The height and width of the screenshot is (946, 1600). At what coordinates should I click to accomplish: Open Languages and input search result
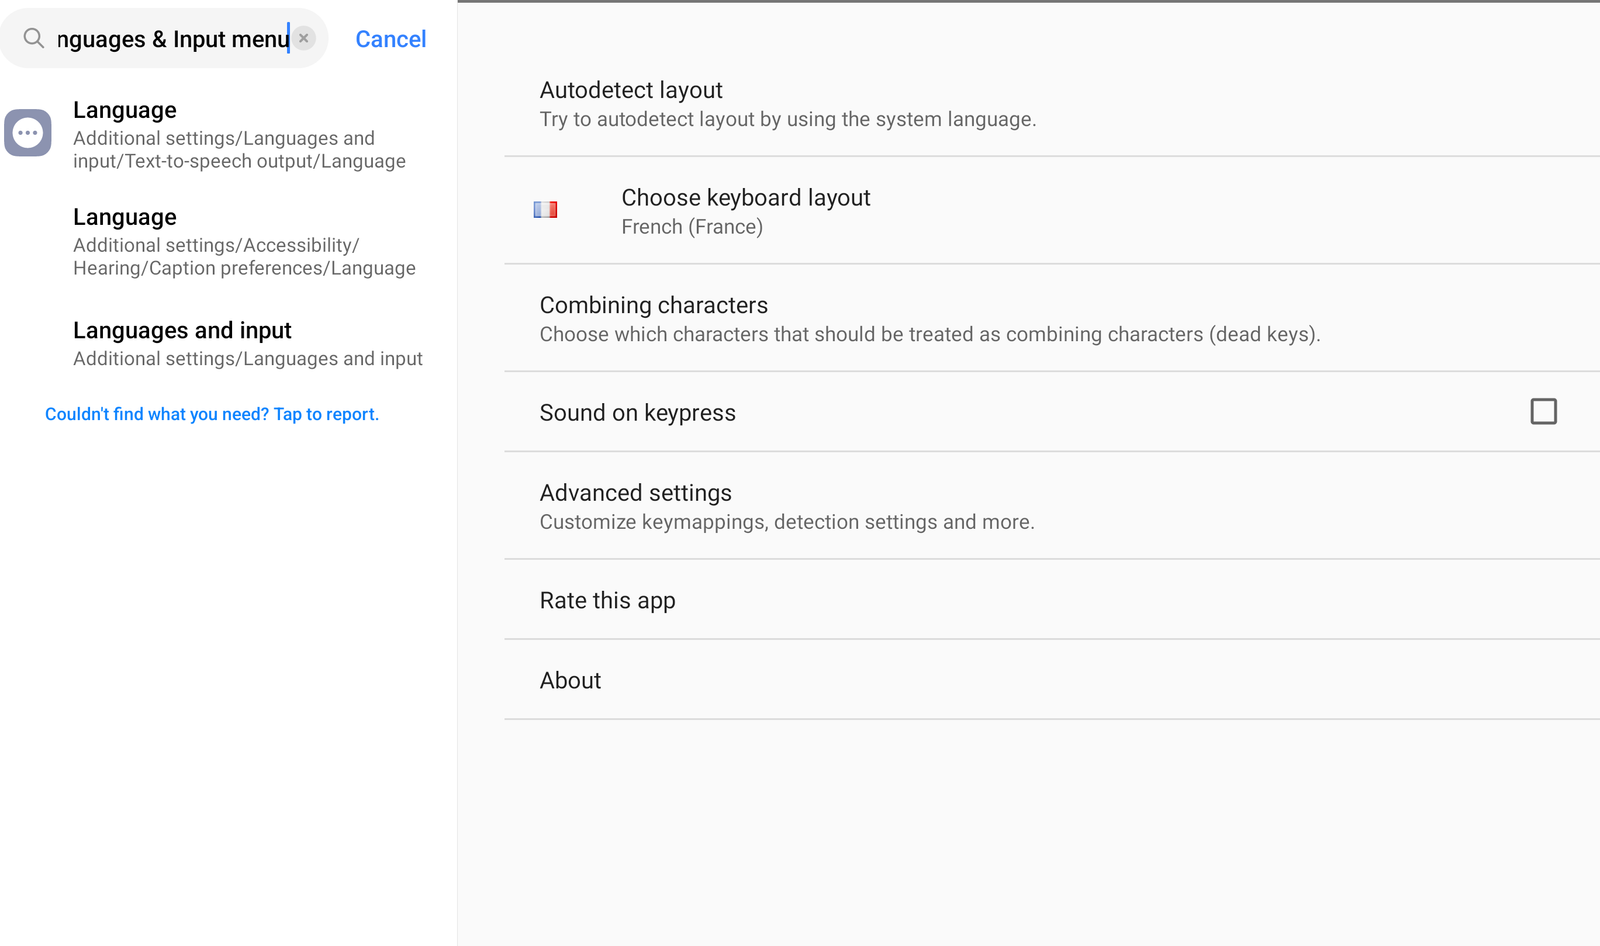247,343
